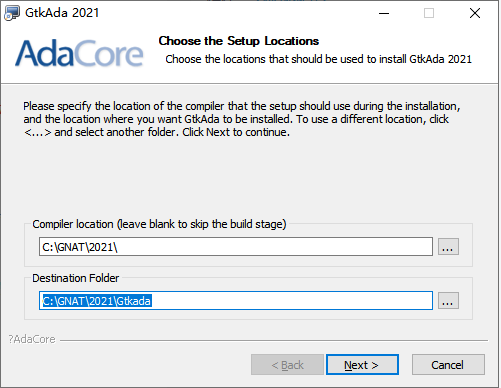
Task: Click the Next > button
Action: click(362, 365)
